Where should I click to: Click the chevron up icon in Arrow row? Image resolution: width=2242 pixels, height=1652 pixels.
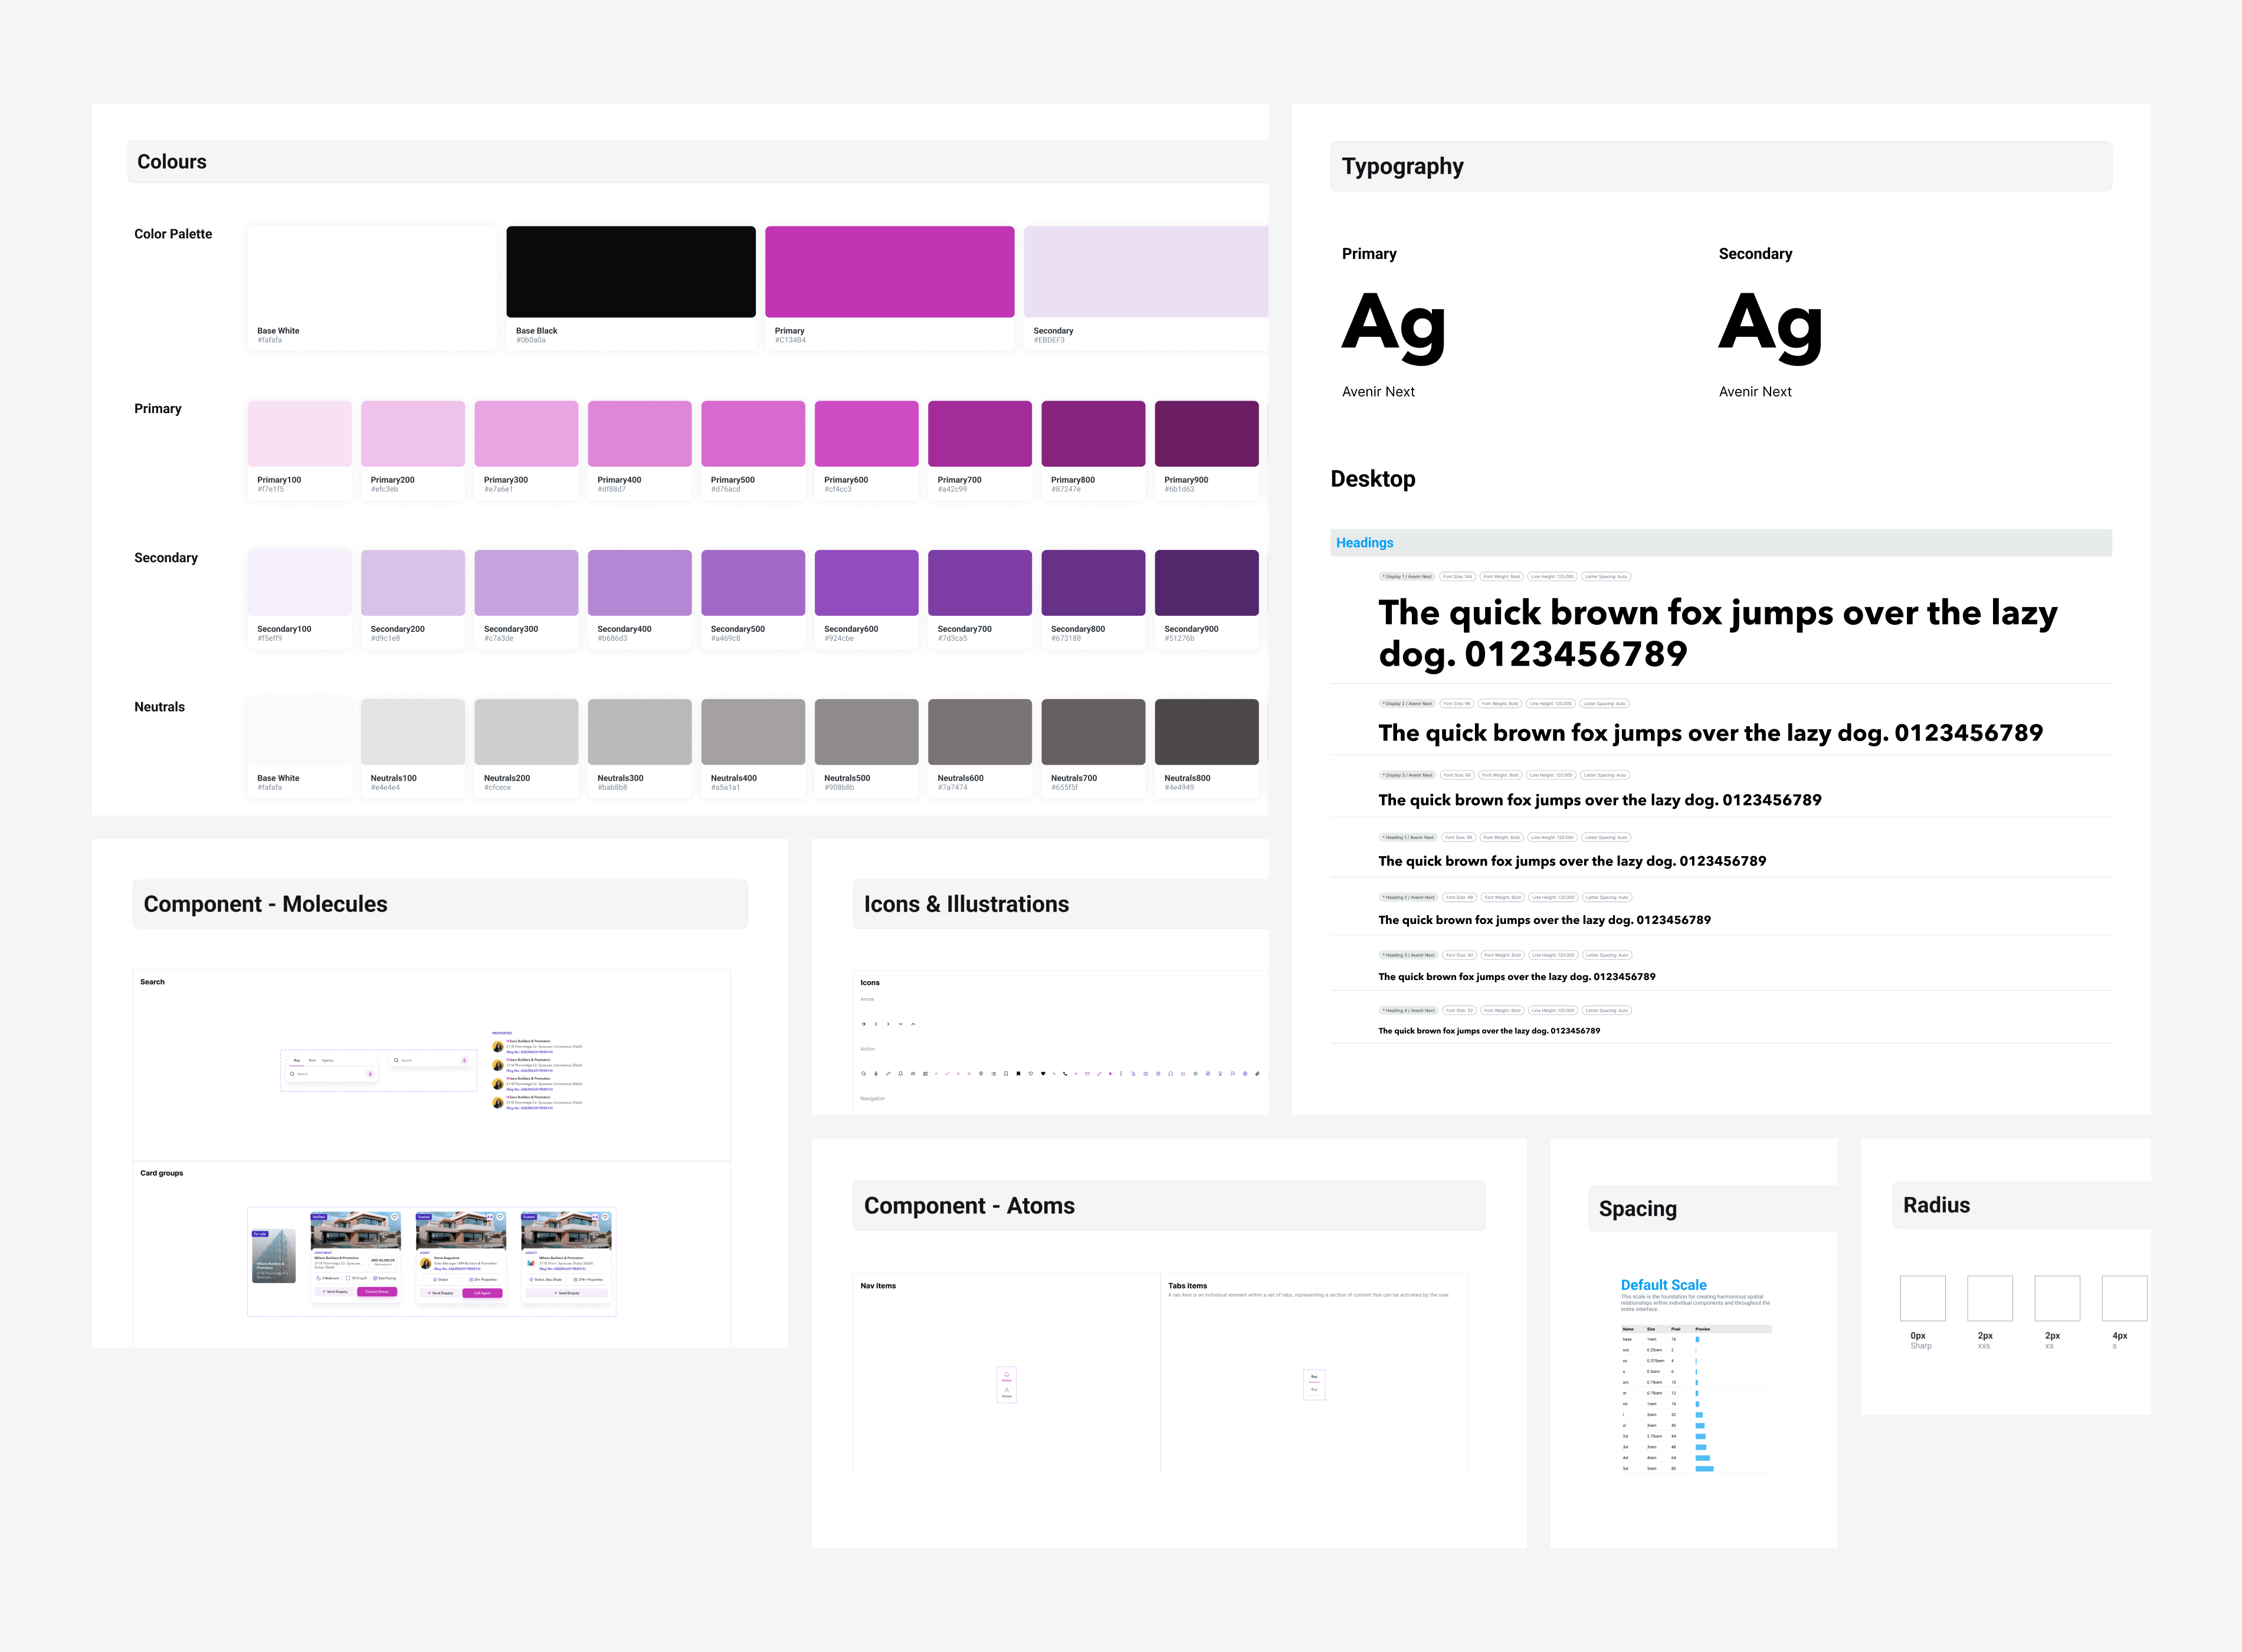click(914, 1024)
